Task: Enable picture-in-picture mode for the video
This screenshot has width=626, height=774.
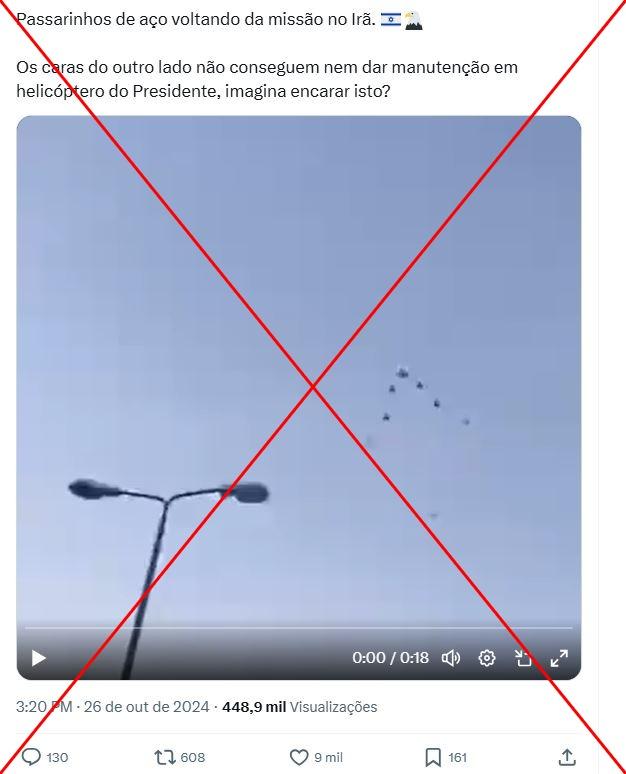Action: 523,658
